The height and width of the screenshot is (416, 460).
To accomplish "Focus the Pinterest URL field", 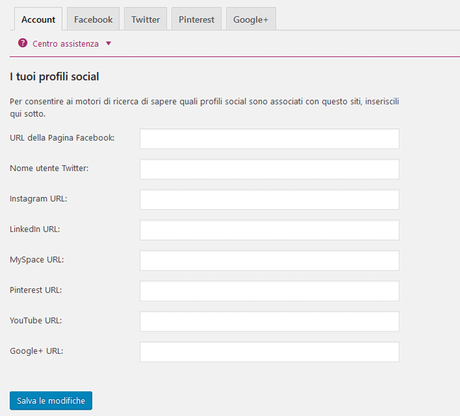I will pos(269,291).
